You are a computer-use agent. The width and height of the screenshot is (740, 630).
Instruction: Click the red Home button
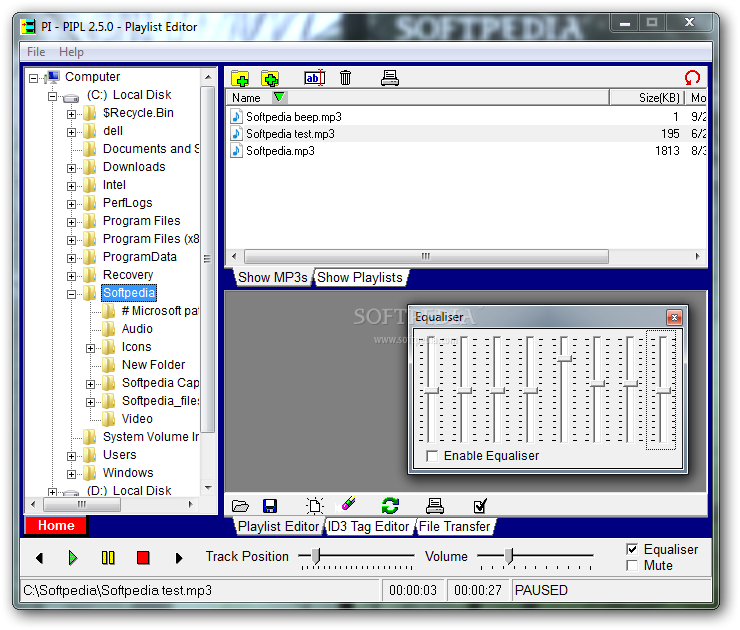pyautogui.click(x=56, y=526)
